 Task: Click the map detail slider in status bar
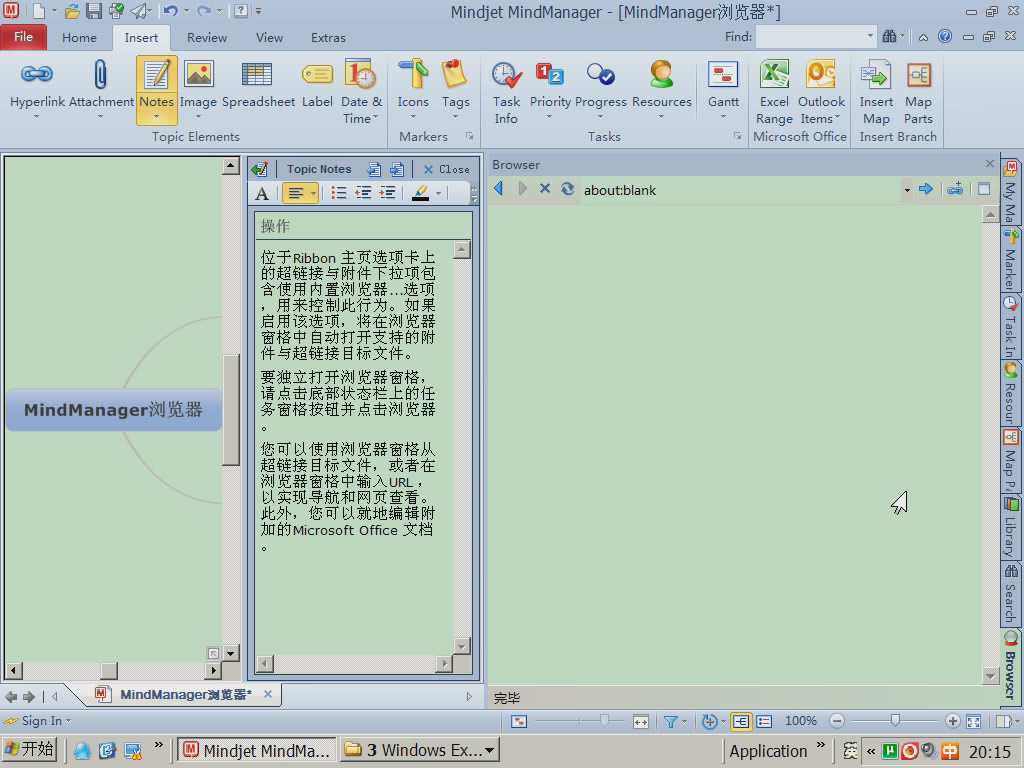point(604,720)
